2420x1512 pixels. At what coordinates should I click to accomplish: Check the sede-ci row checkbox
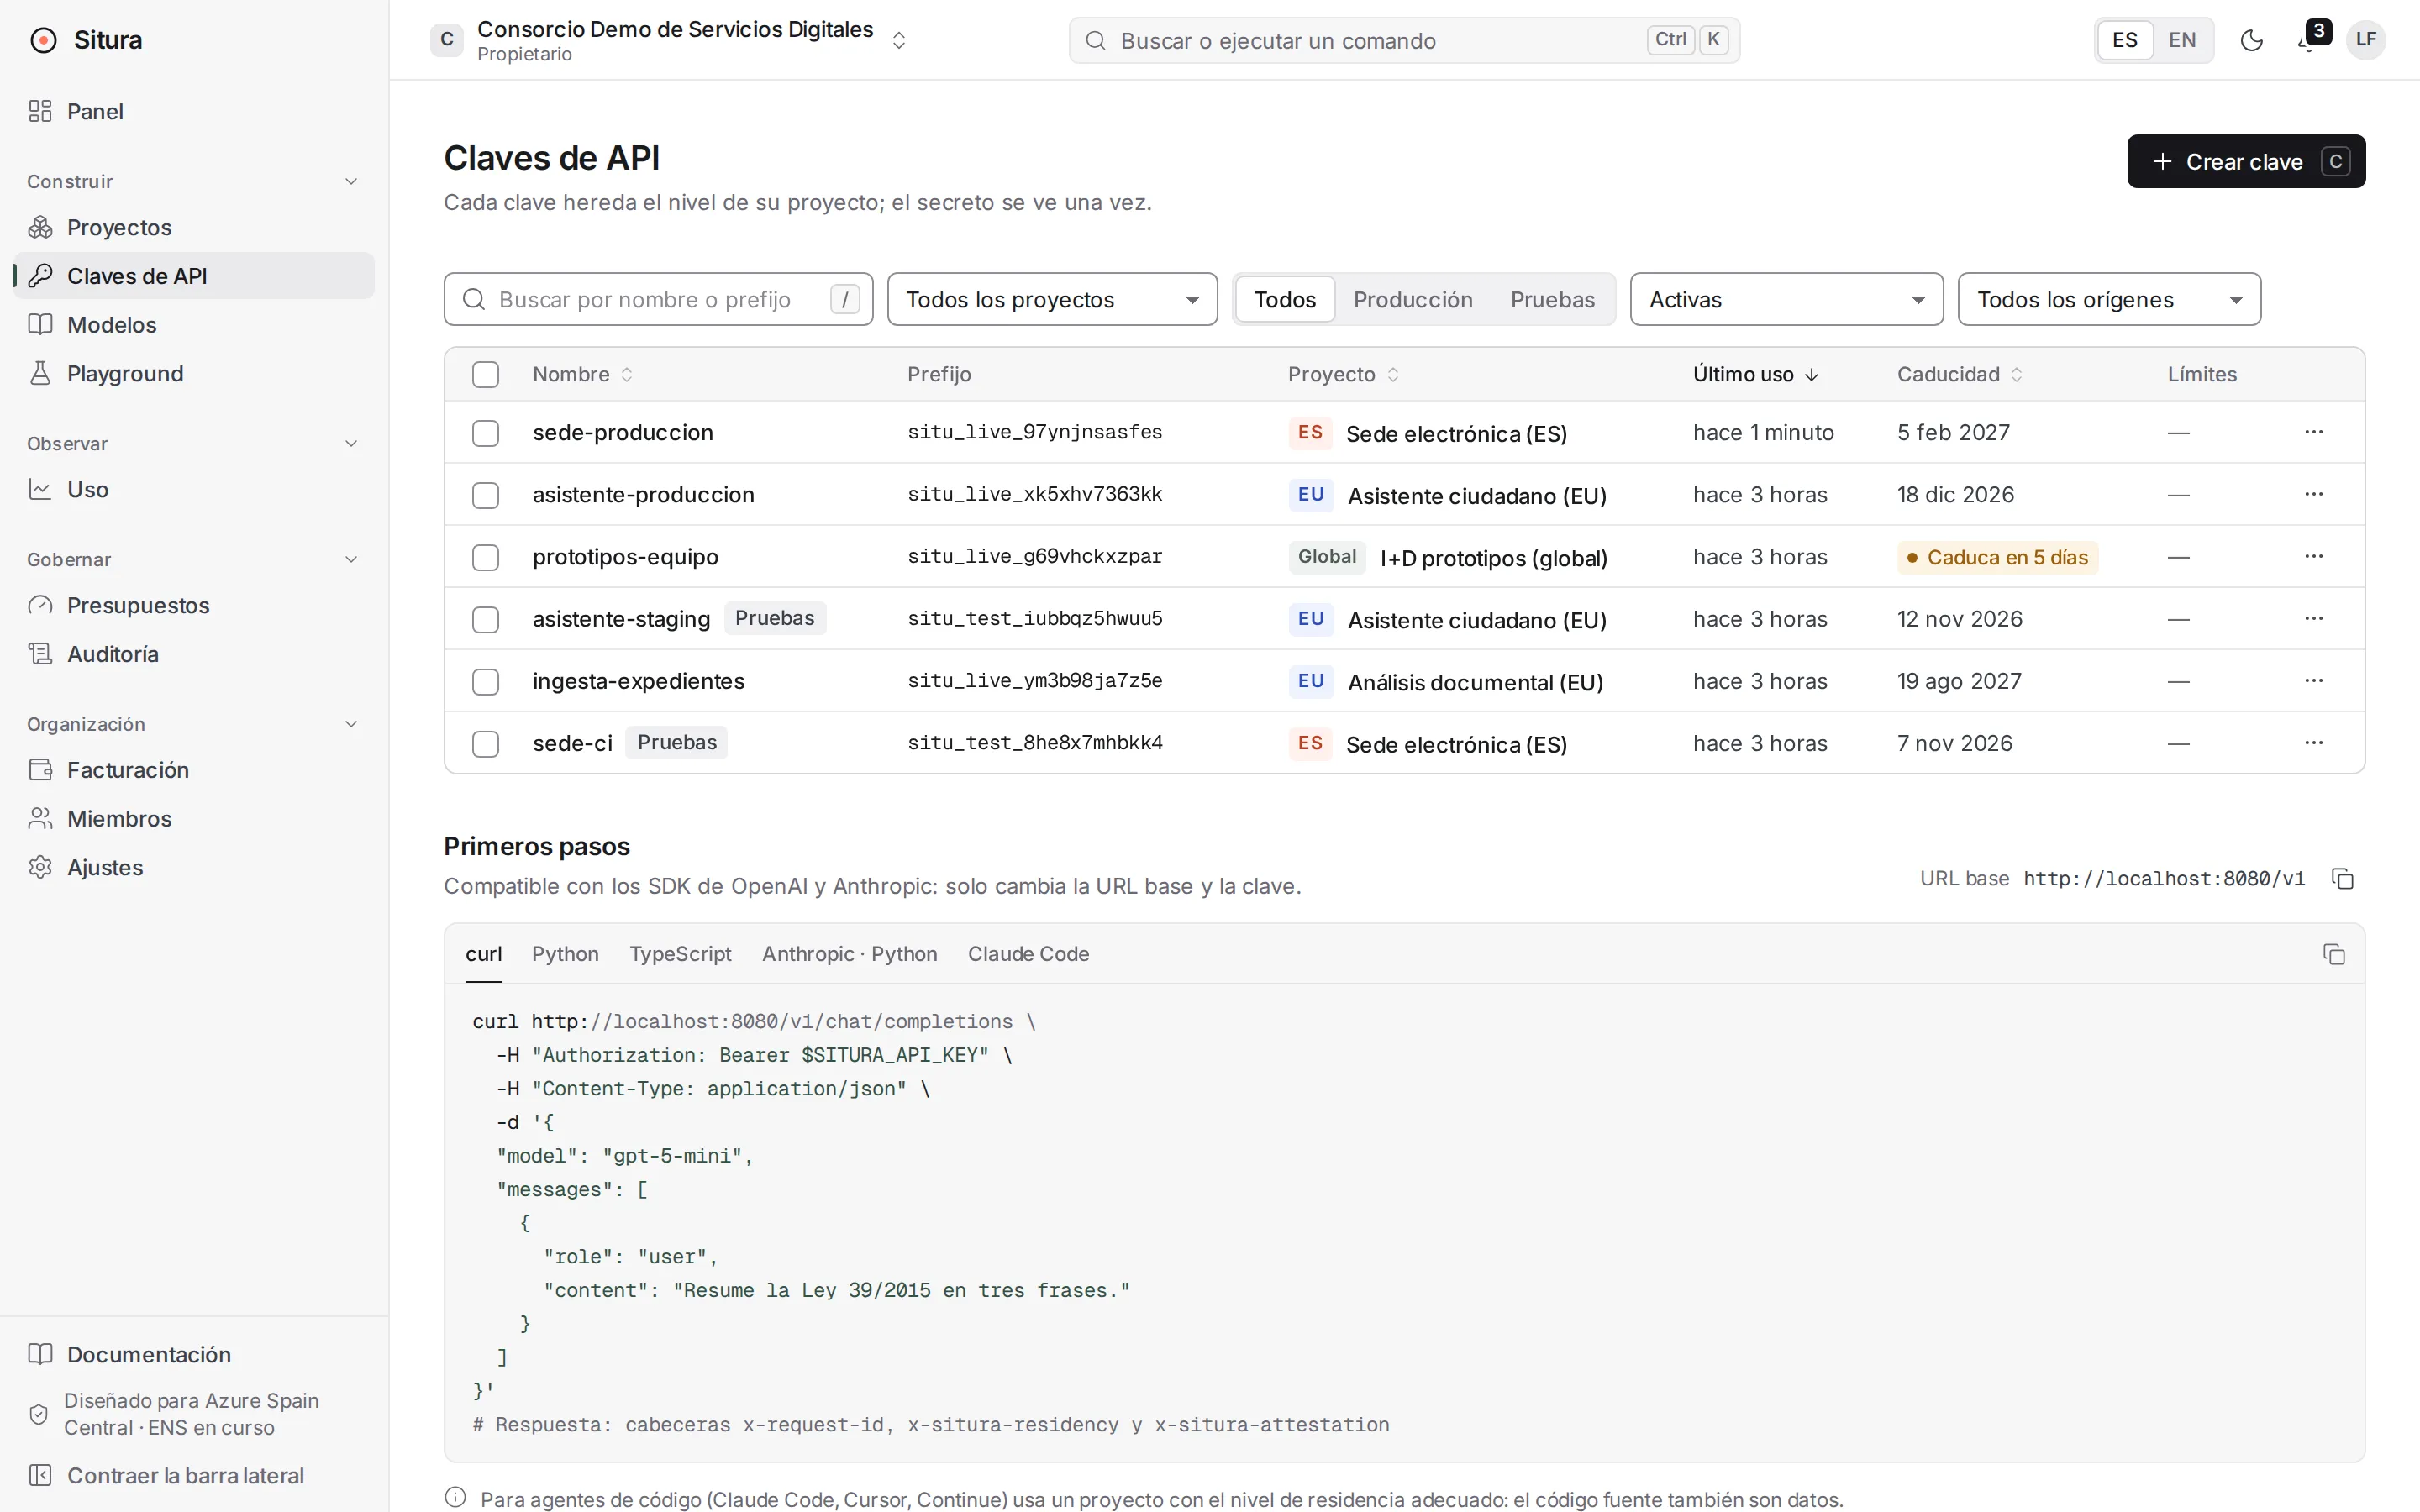(x=486, y=744)
